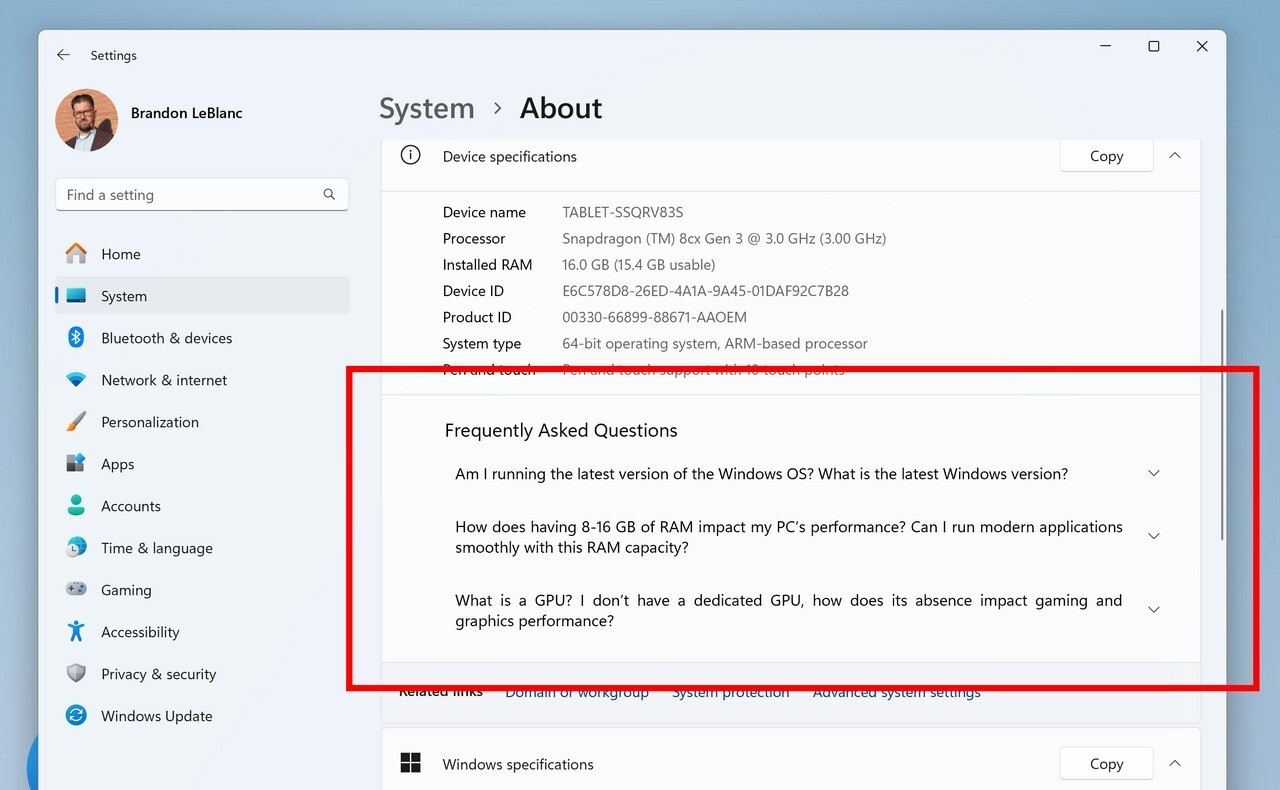
Task: Expand the RAM performance FAQ question
Action: tap(1153, 537)
